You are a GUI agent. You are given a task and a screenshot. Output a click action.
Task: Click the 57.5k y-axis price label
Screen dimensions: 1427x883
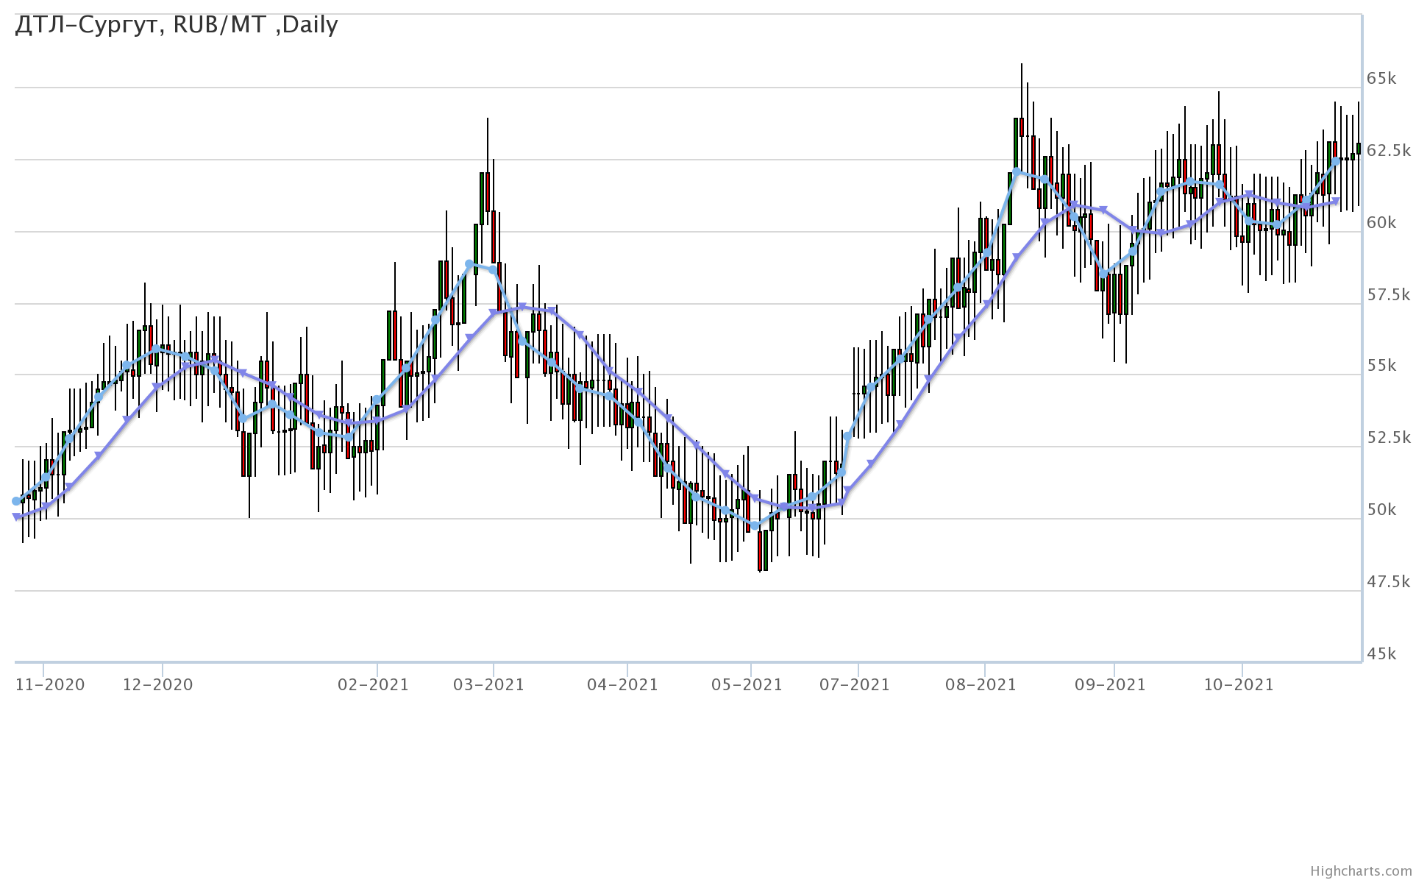pyautogui.click(x=1388, y=295)
